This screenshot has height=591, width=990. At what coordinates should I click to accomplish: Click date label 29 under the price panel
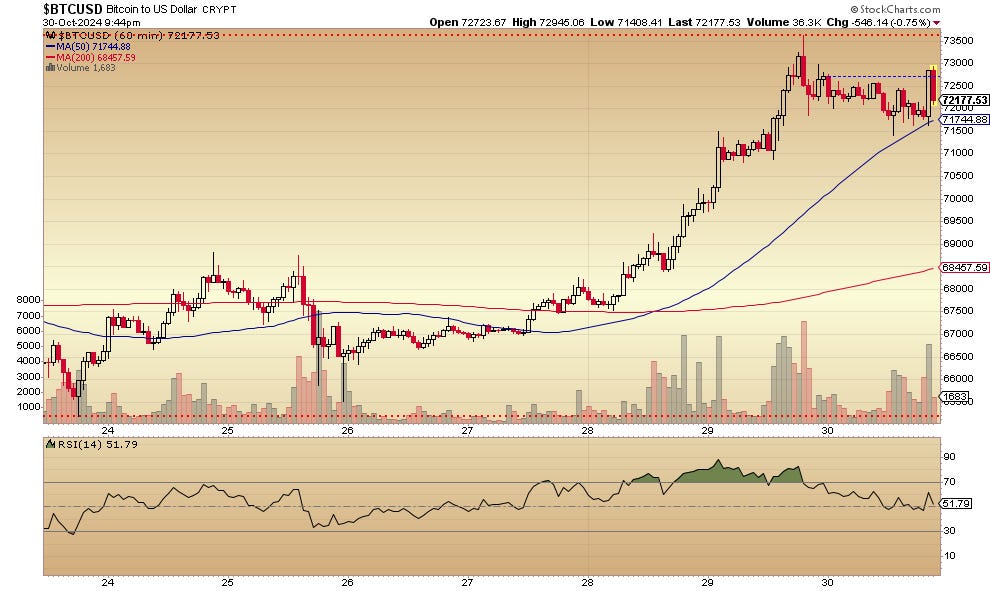point(707,431)
